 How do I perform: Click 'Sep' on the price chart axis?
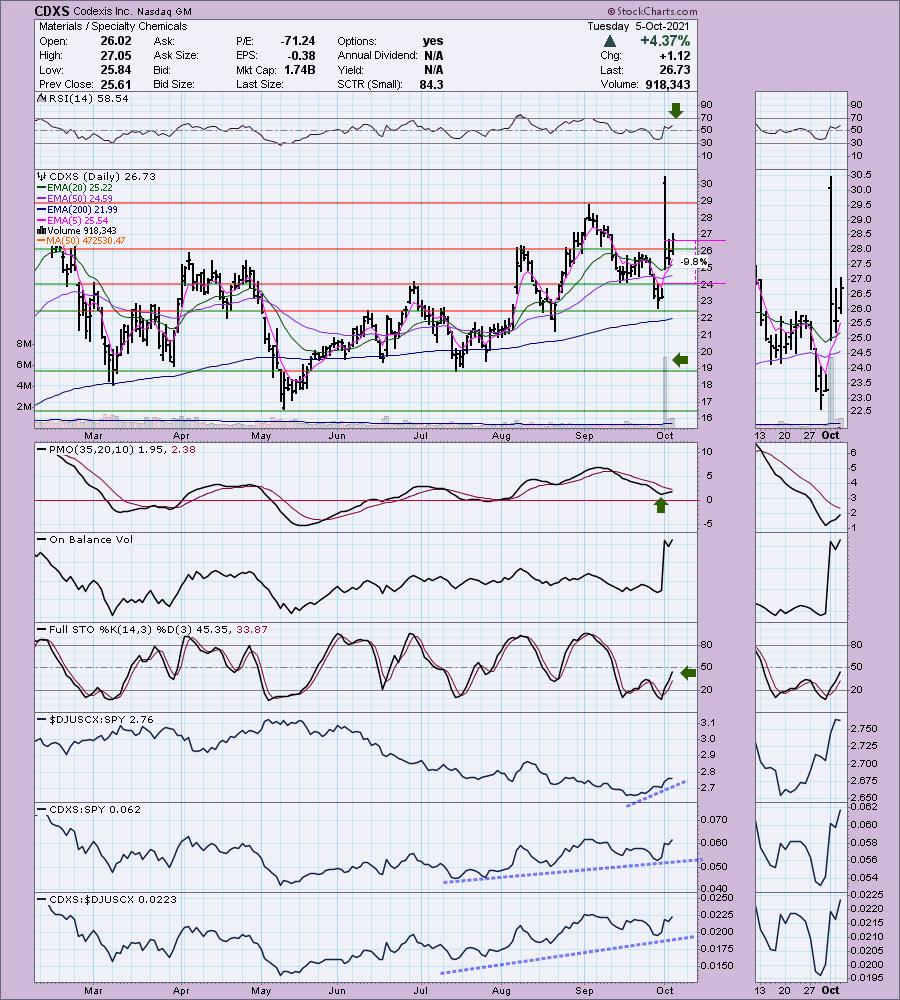[x=584, y=436]
